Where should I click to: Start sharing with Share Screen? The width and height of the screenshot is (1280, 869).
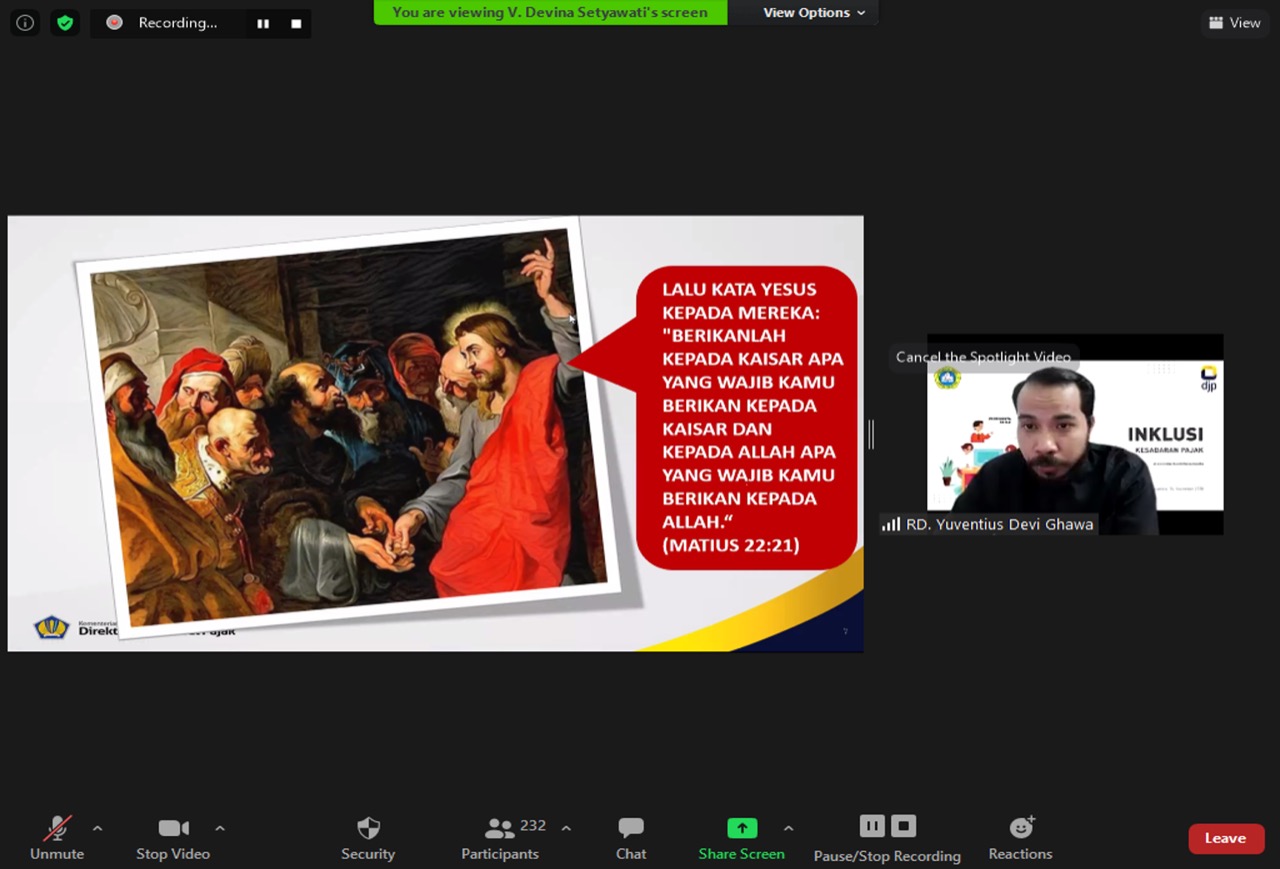(741, 837)
